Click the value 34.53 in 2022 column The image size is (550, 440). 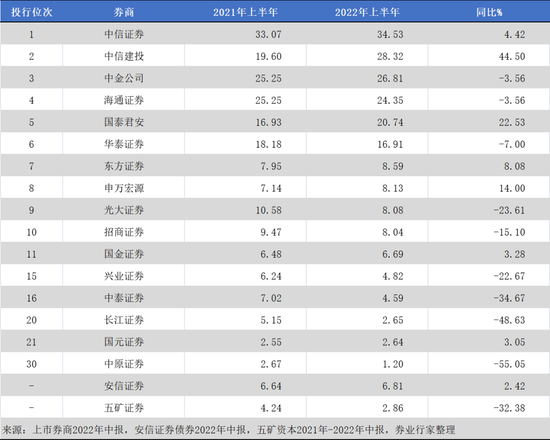pos(390,34)
